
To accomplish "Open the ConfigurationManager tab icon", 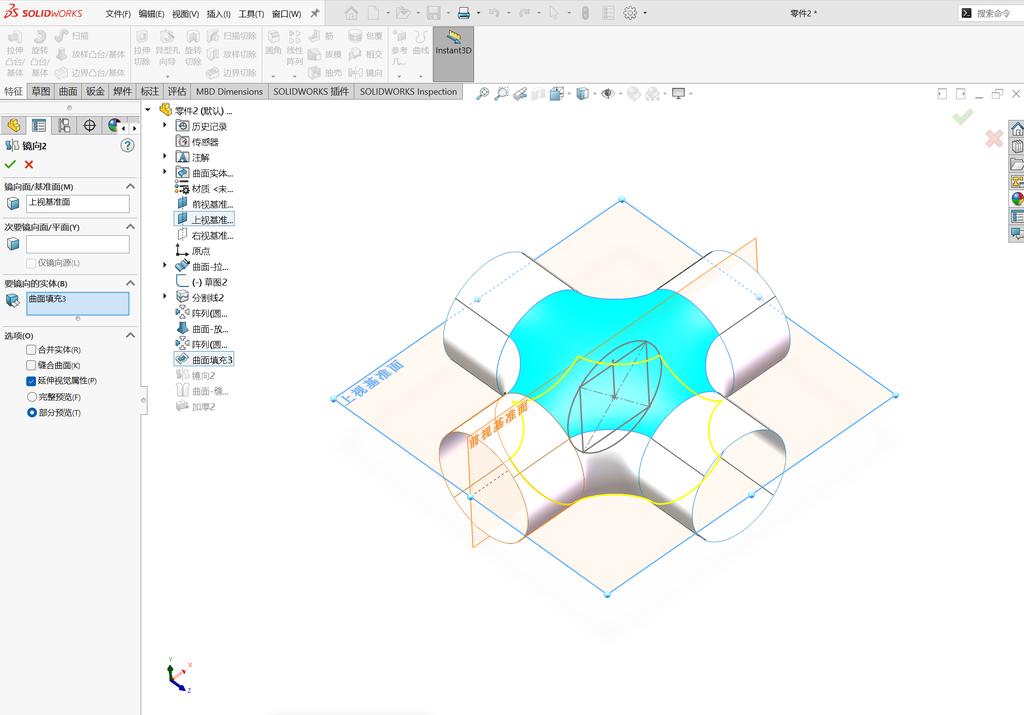I will click(64, 125).
